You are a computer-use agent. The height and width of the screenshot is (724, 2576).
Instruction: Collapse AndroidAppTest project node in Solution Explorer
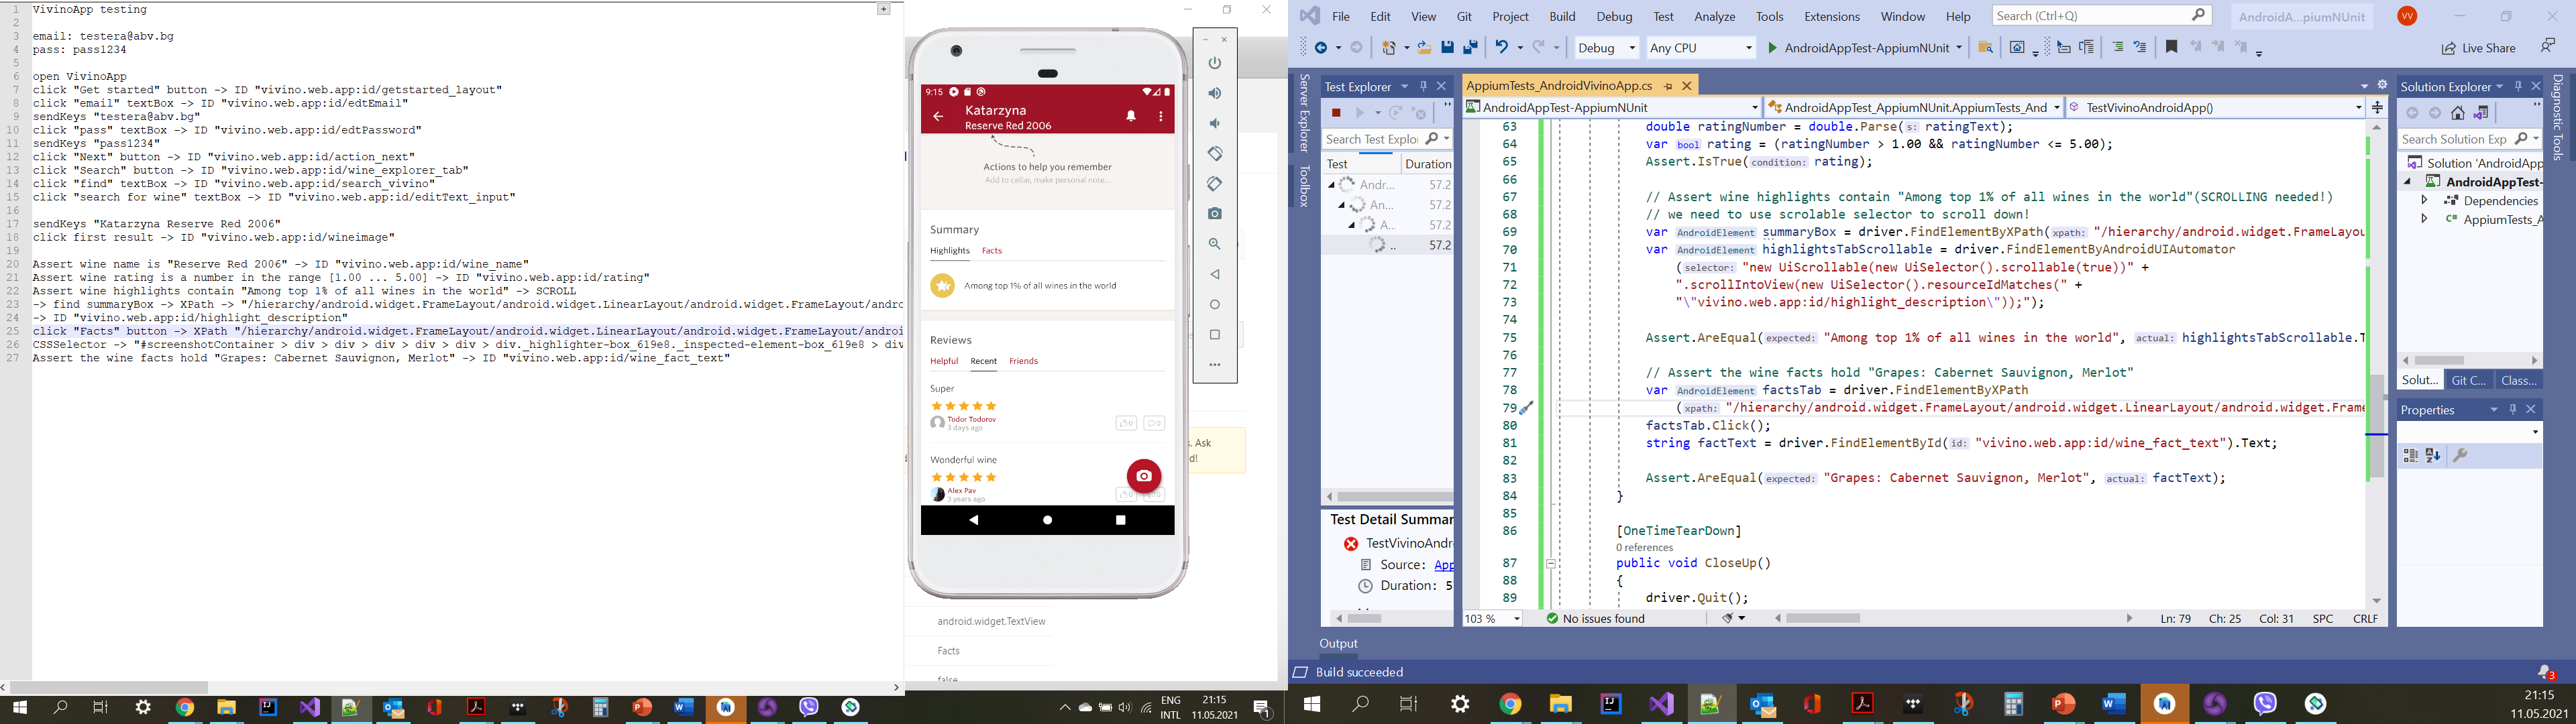(2408, 182)
